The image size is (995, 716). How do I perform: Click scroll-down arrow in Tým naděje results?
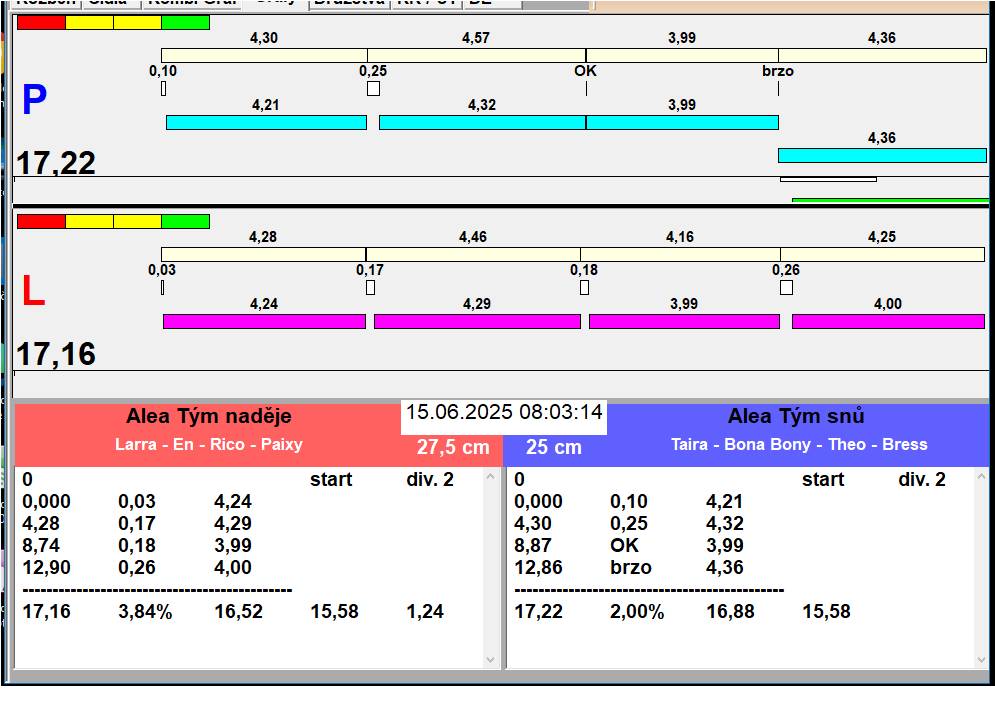490,659
